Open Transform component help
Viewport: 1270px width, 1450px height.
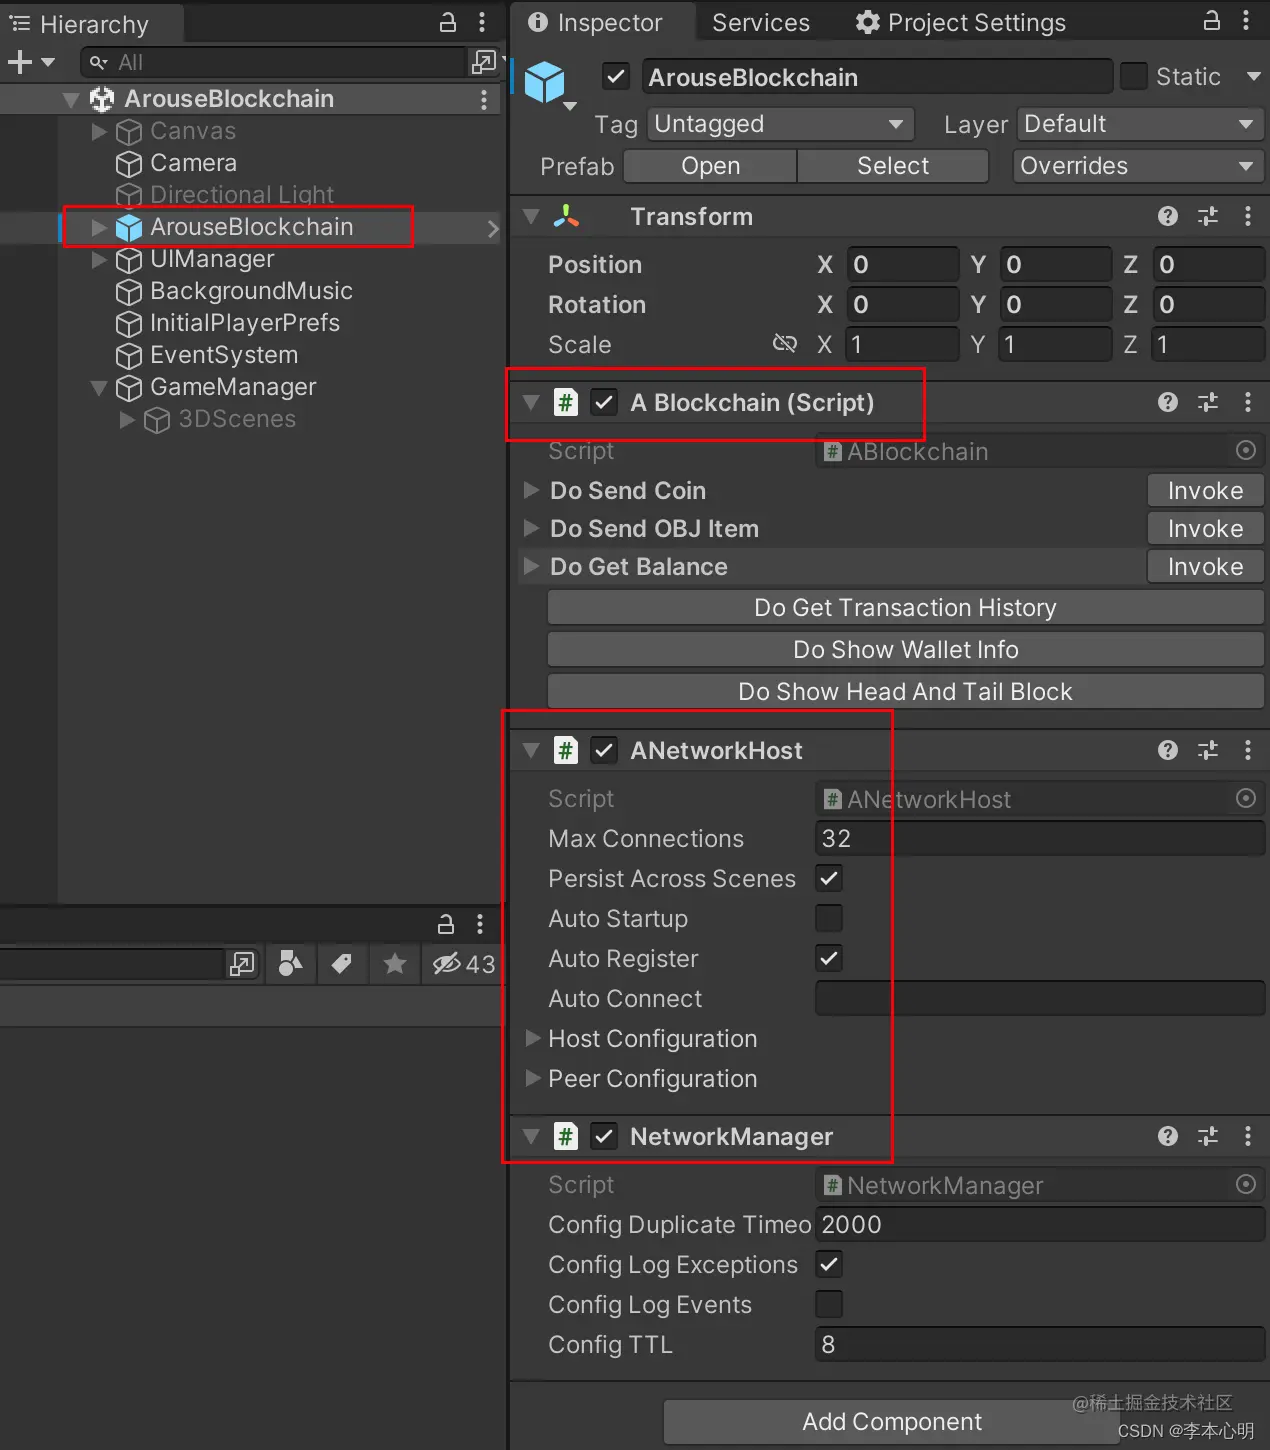click(x=1168, y=216)
